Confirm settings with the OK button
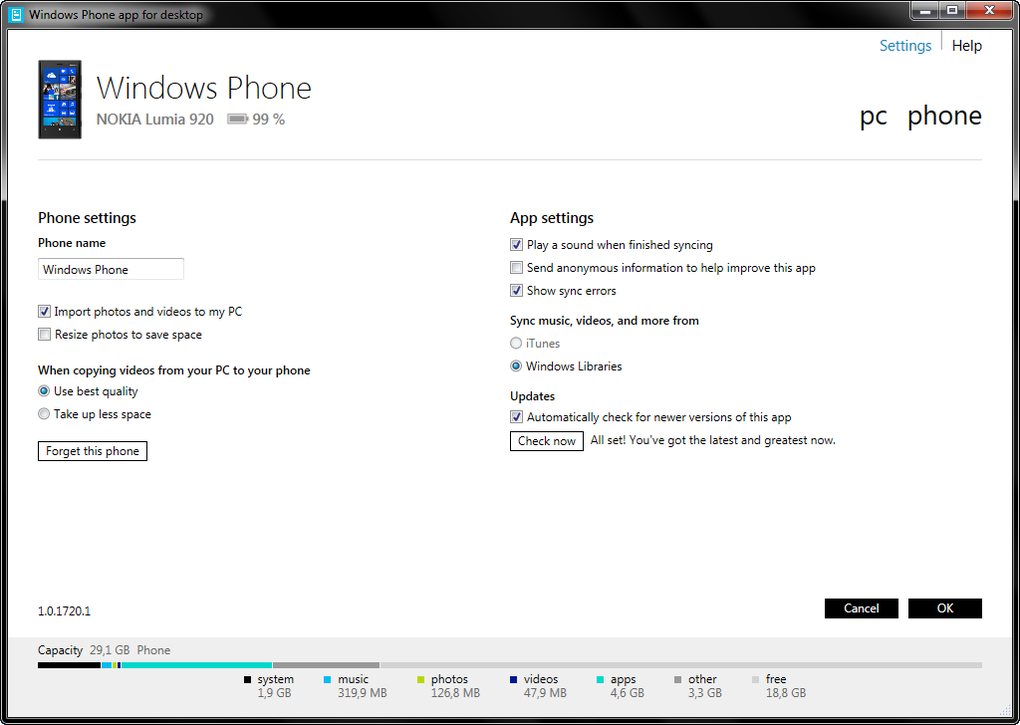1020x725 pixels. click(x=945, y=608)
